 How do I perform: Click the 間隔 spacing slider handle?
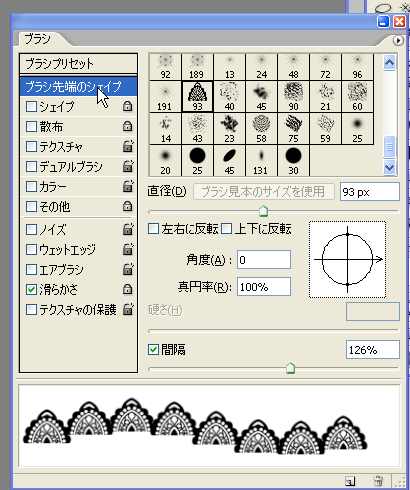pos(291,368)
